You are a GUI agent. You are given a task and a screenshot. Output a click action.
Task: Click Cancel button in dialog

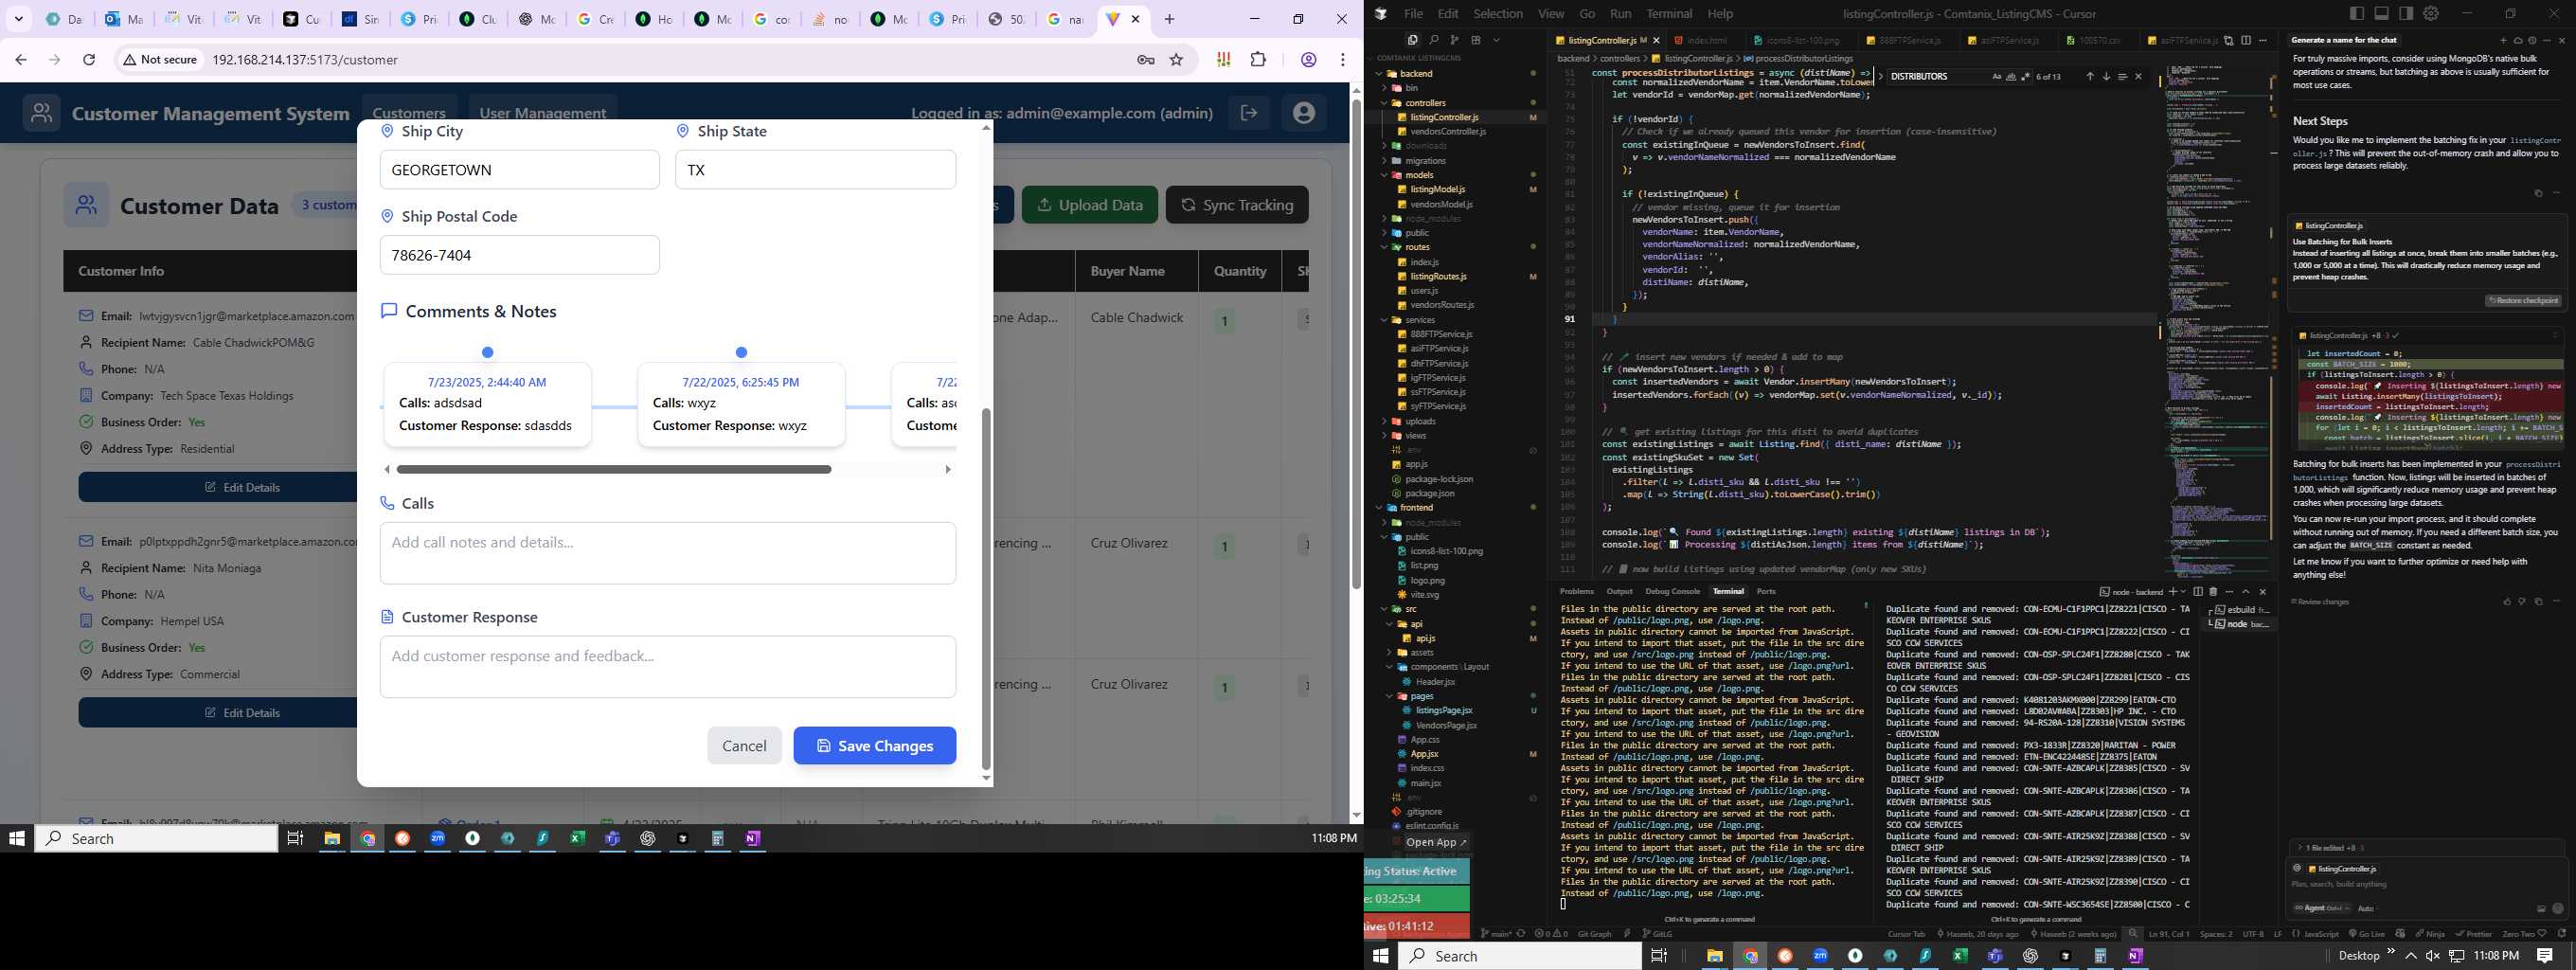coord(744,746)
